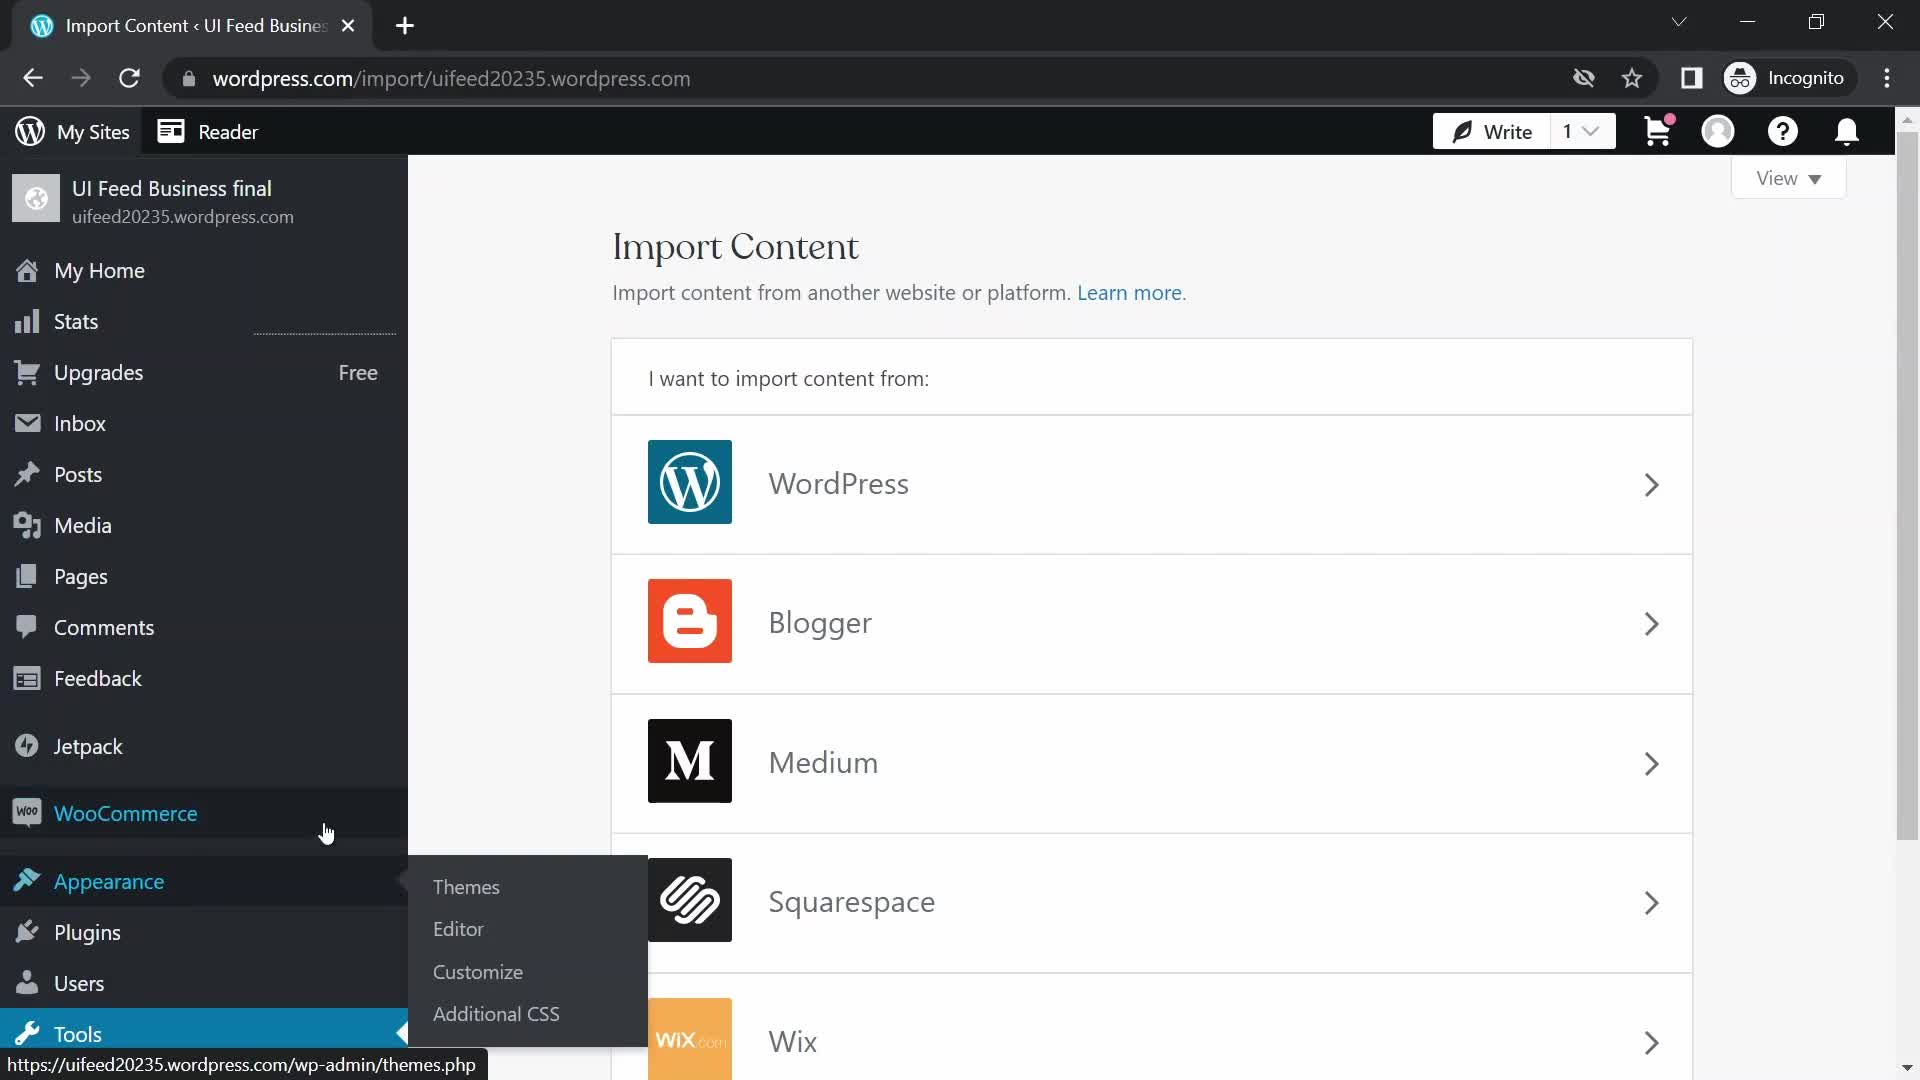Click the Reader icon in top navigation
1920x1080 pixels.
click(x=173, y=131)
